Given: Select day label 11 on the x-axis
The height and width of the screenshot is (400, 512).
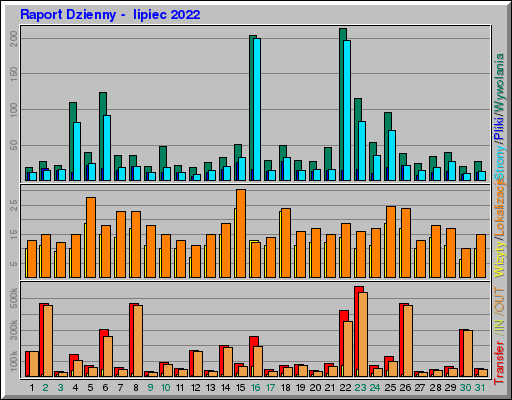Looking at the screenshot, I should (x=180, y=388).
